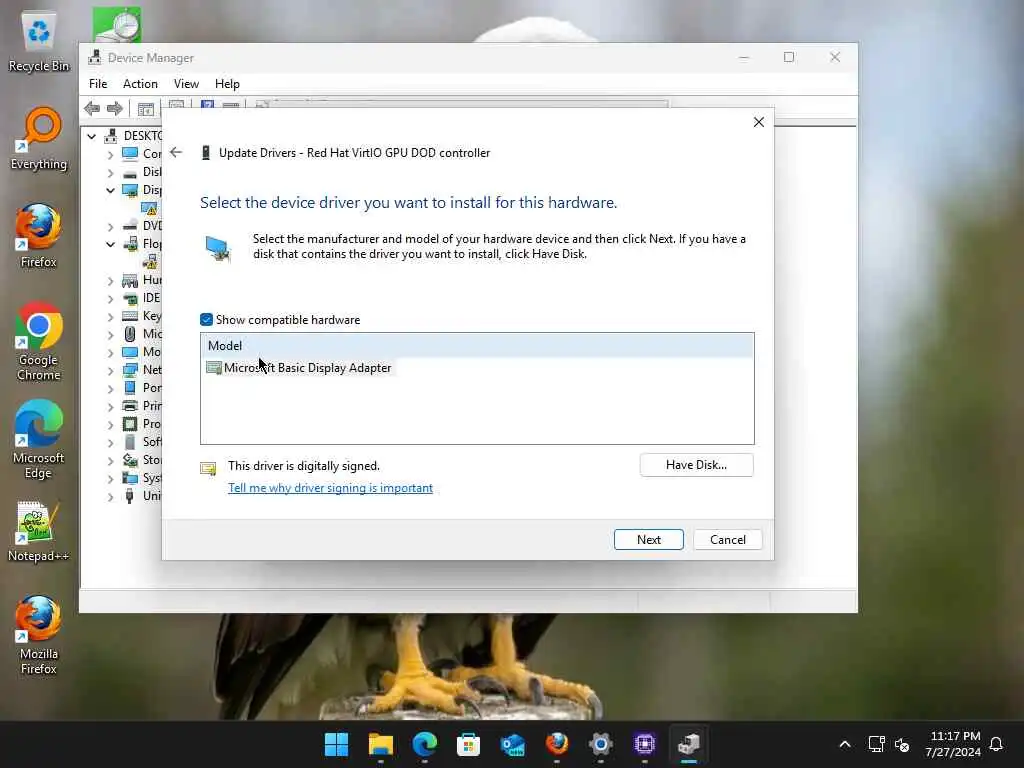Expand the Mice tree node
This screenshot has width=1024, height=768.
click(x=110, y=334)
